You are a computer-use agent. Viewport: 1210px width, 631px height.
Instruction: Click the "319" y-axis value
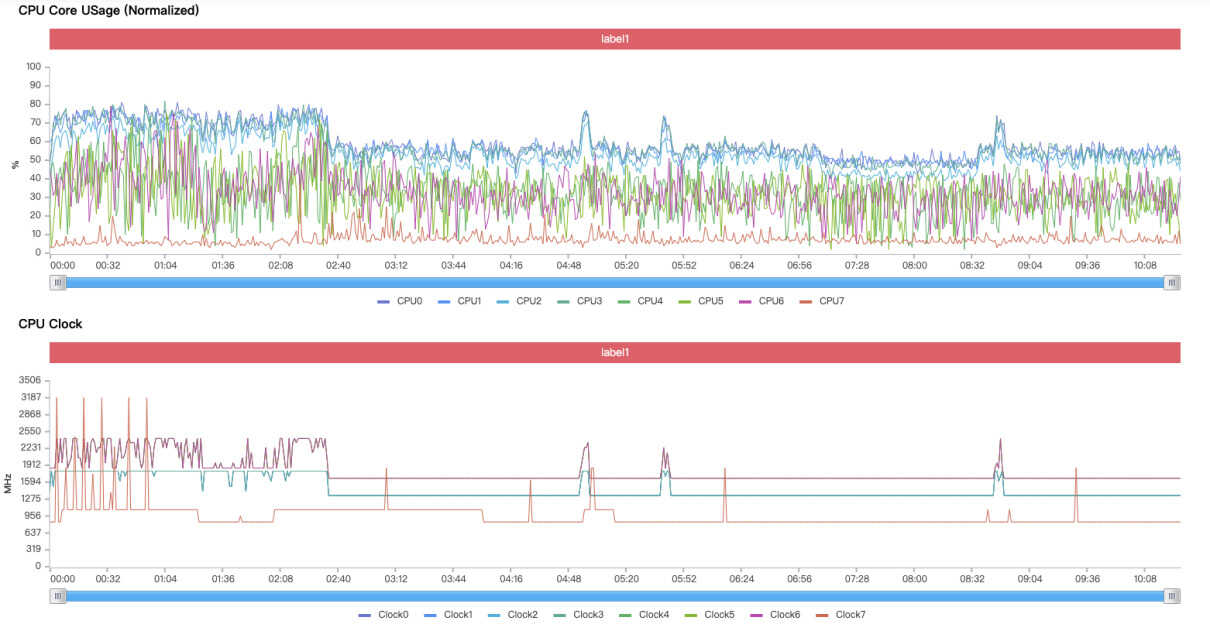[x=33, y=549]
